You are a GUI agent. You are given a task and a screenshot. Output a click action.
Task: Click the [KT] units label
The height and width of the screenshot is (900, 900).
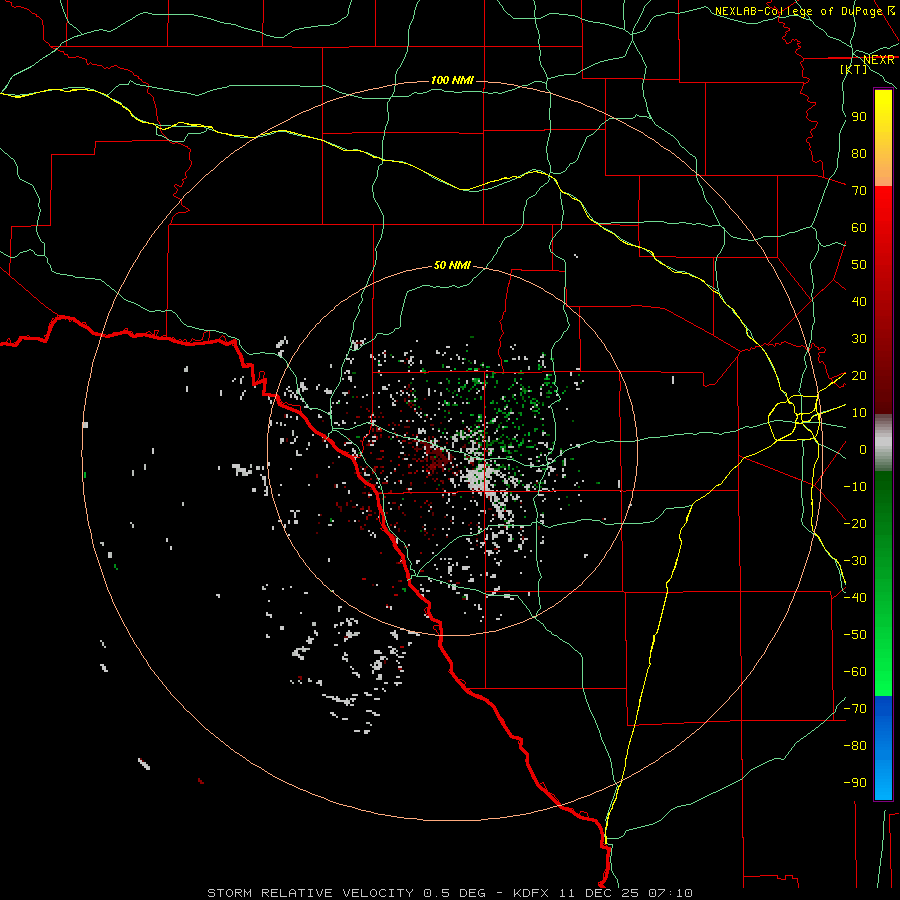point(854,69)
